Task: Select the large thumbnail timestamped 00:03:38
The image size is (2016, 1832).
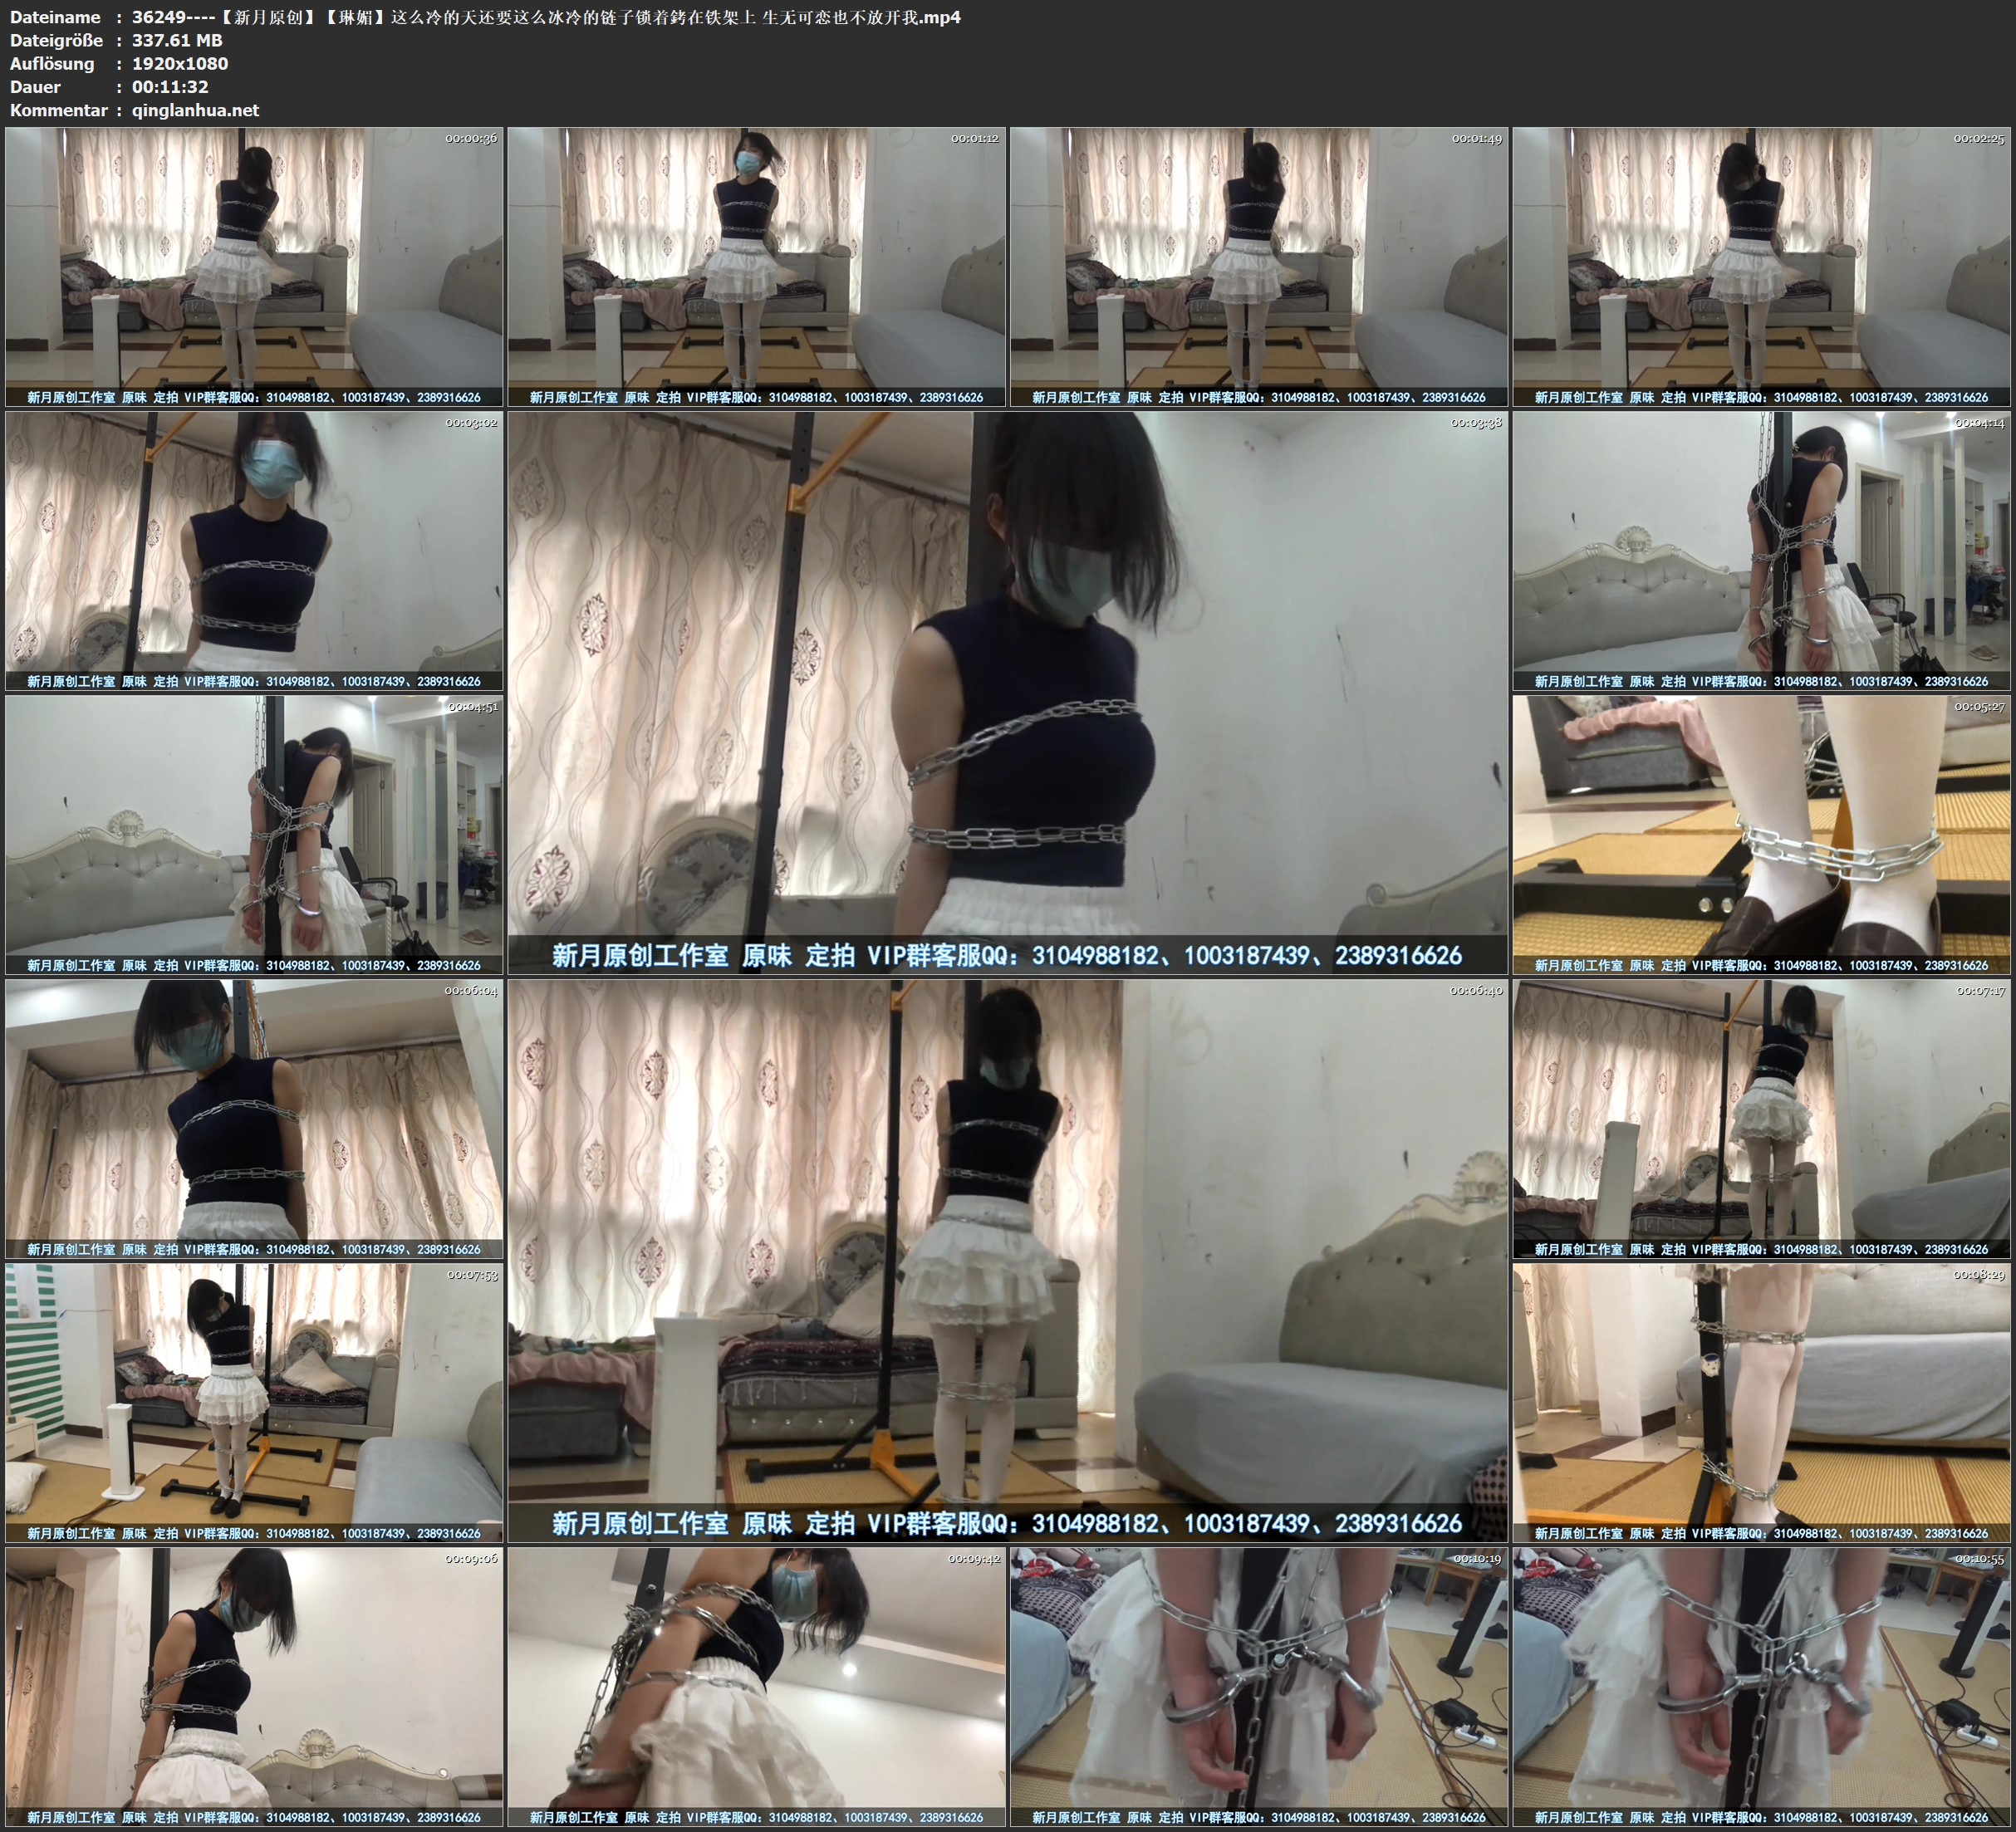Action: click(1007, 692)
